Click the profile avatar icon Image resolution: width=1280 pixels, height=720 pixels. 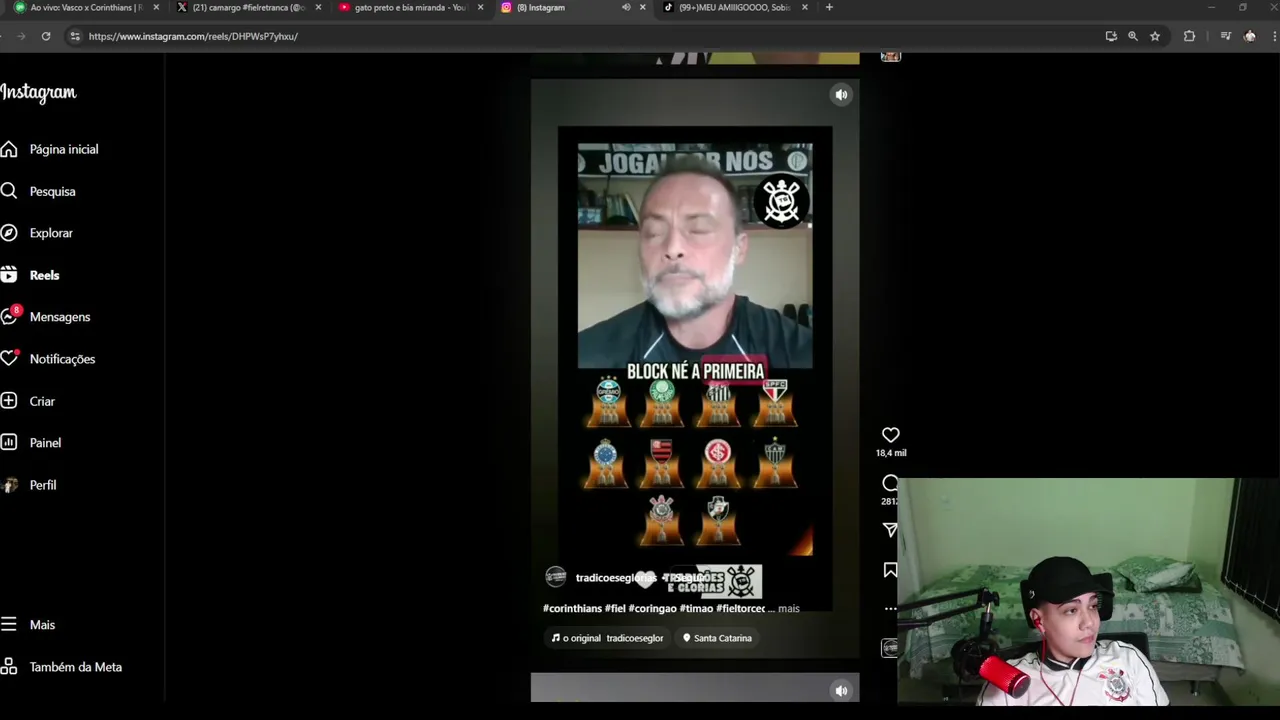(x=10, y=485)
